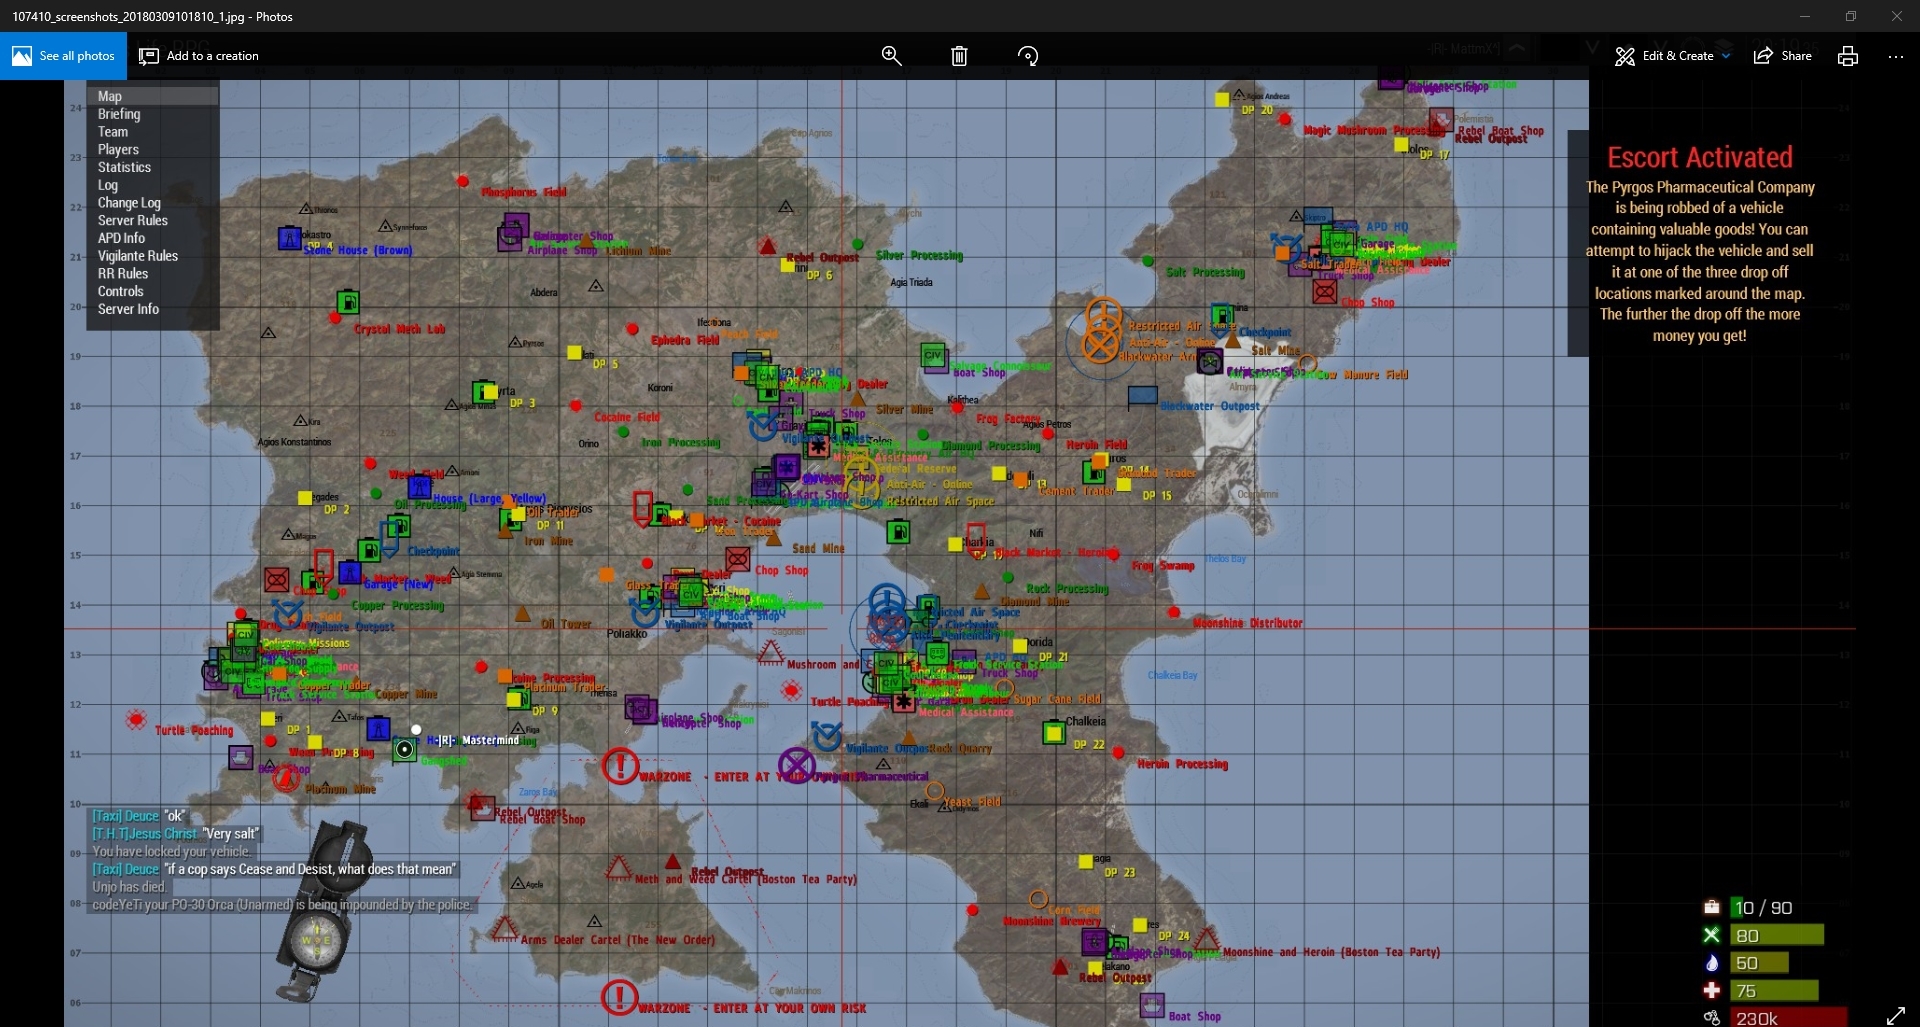Click the See all photos button
The width and height of the screenshot is (1920, 1027).
(63, 56)
